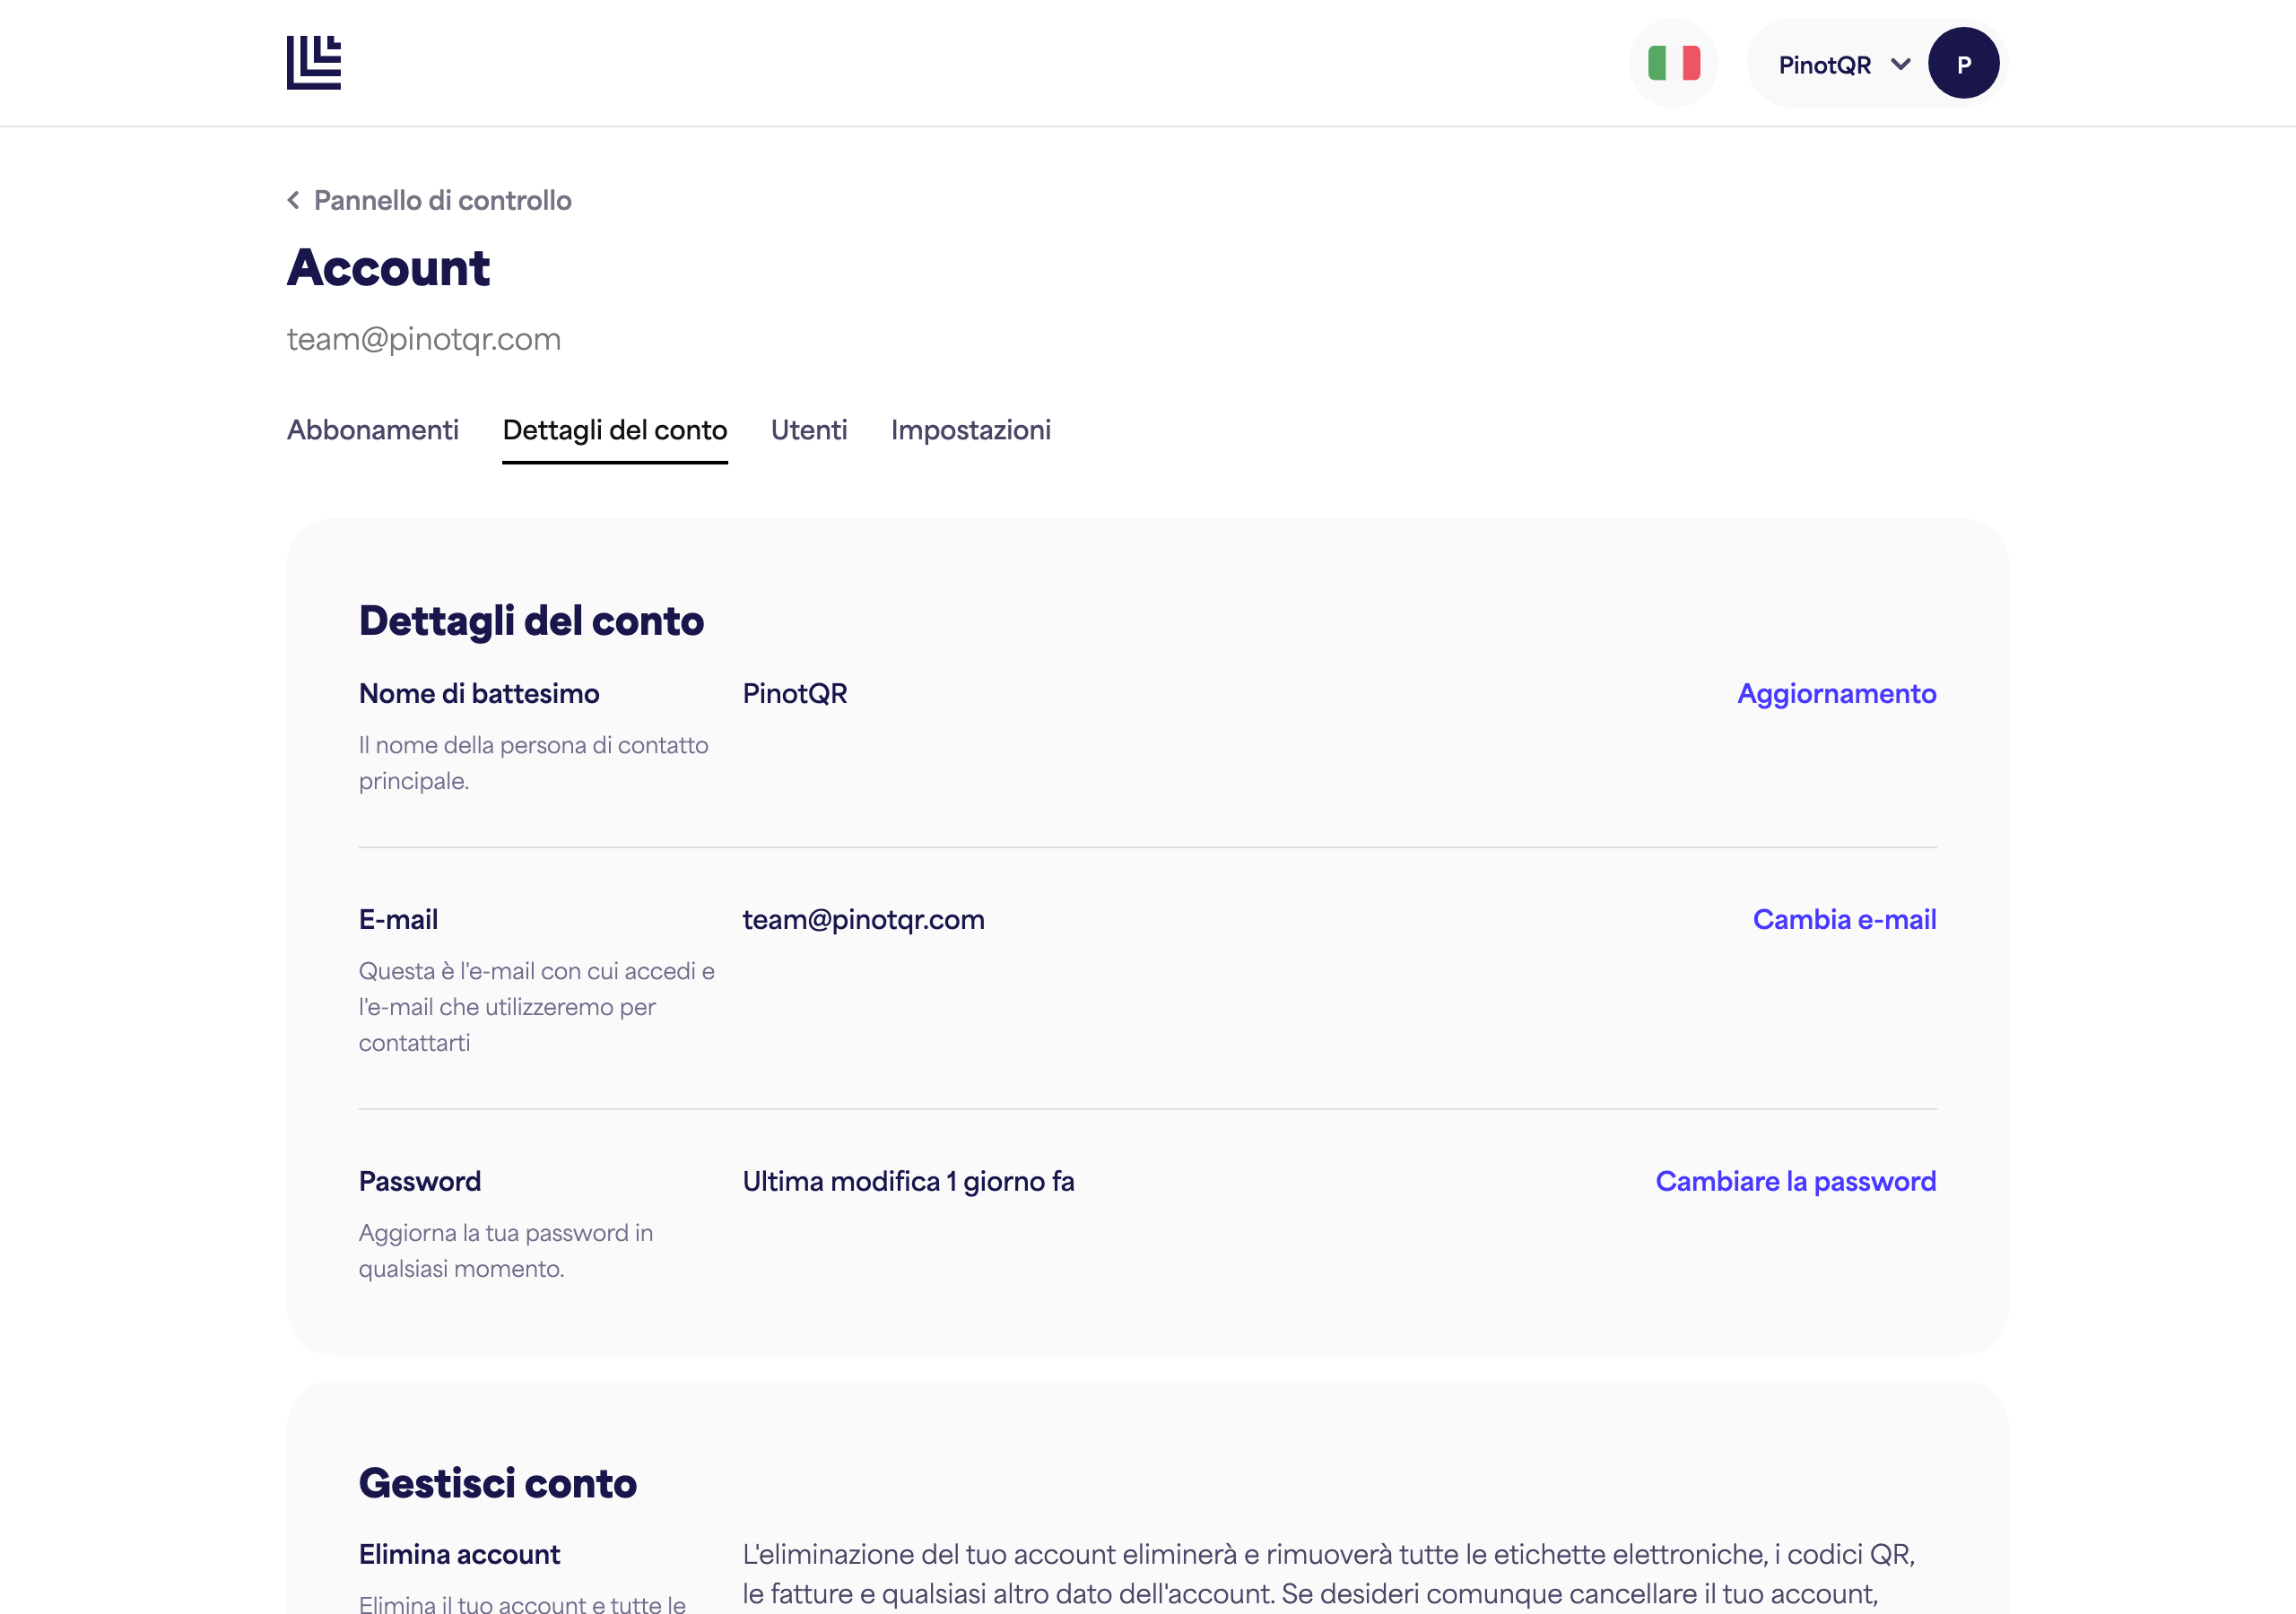The image size is (2296, 1614).
Task: Click Aggiornamento to update the name
Action: (x=1837, y=693)
